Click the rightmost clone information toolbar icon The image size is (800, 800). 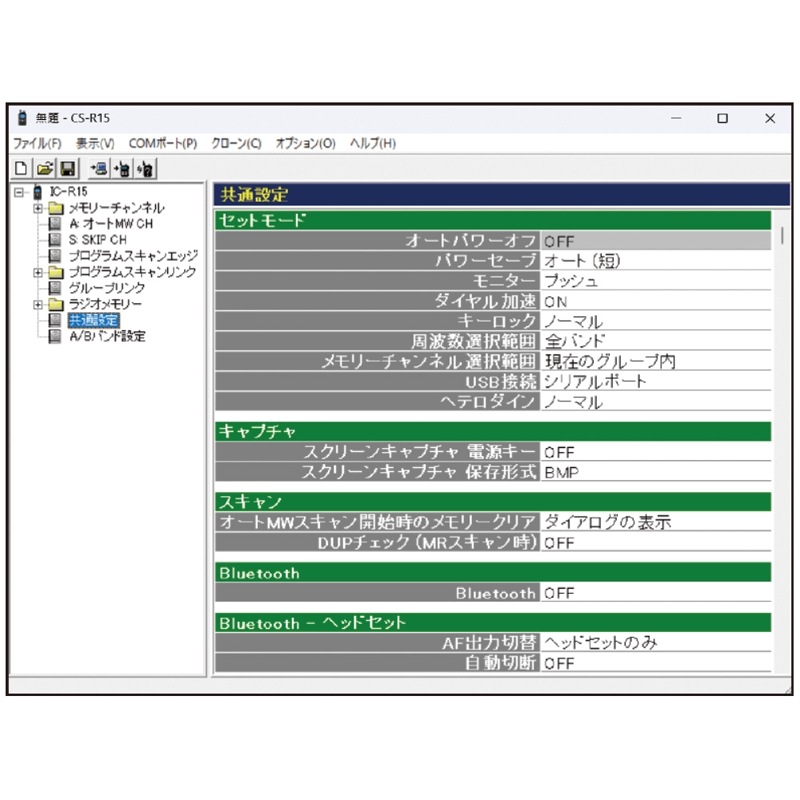[x=145, y=168]
